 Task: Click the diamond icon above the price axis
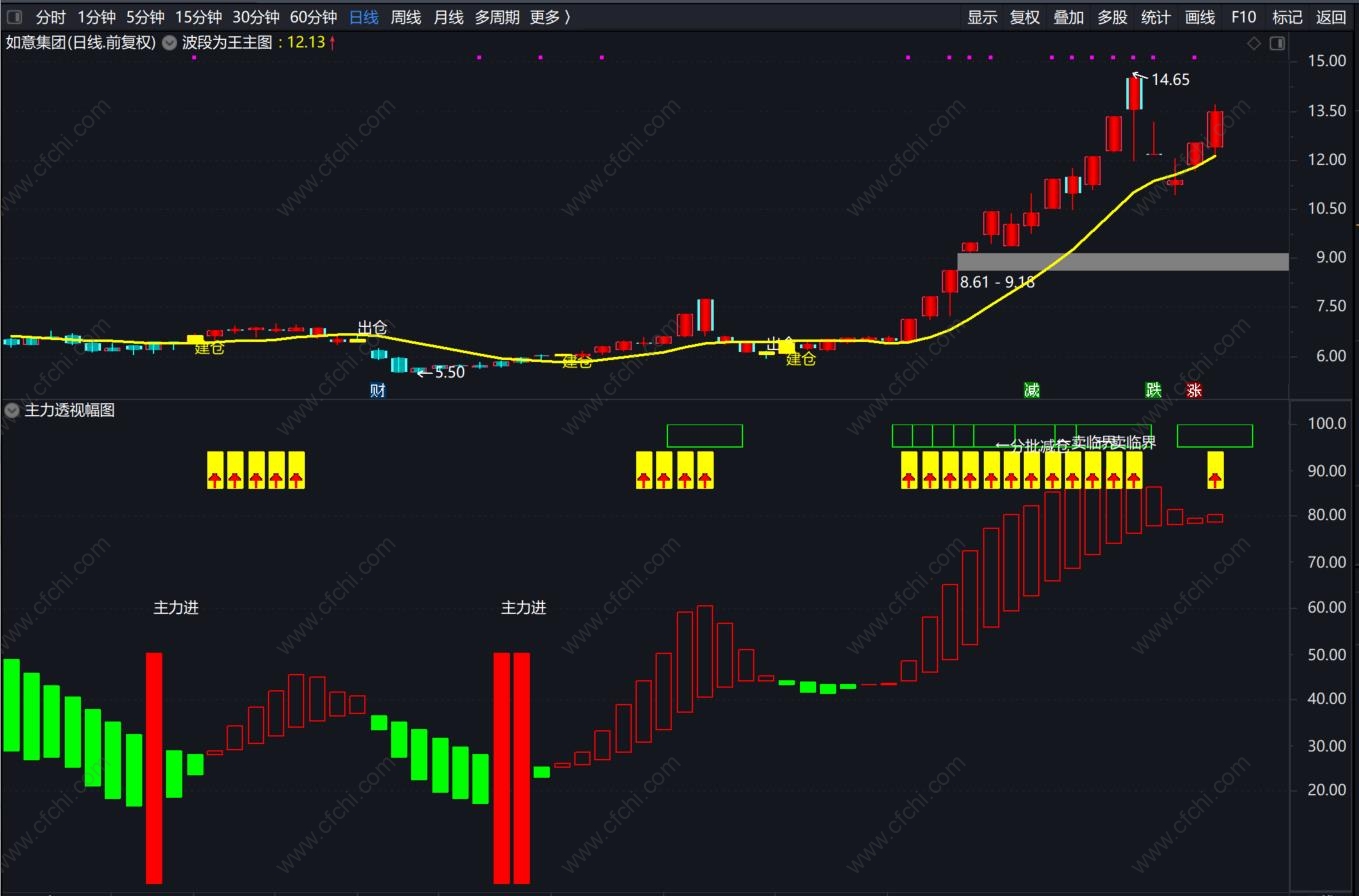point(1254,43)
